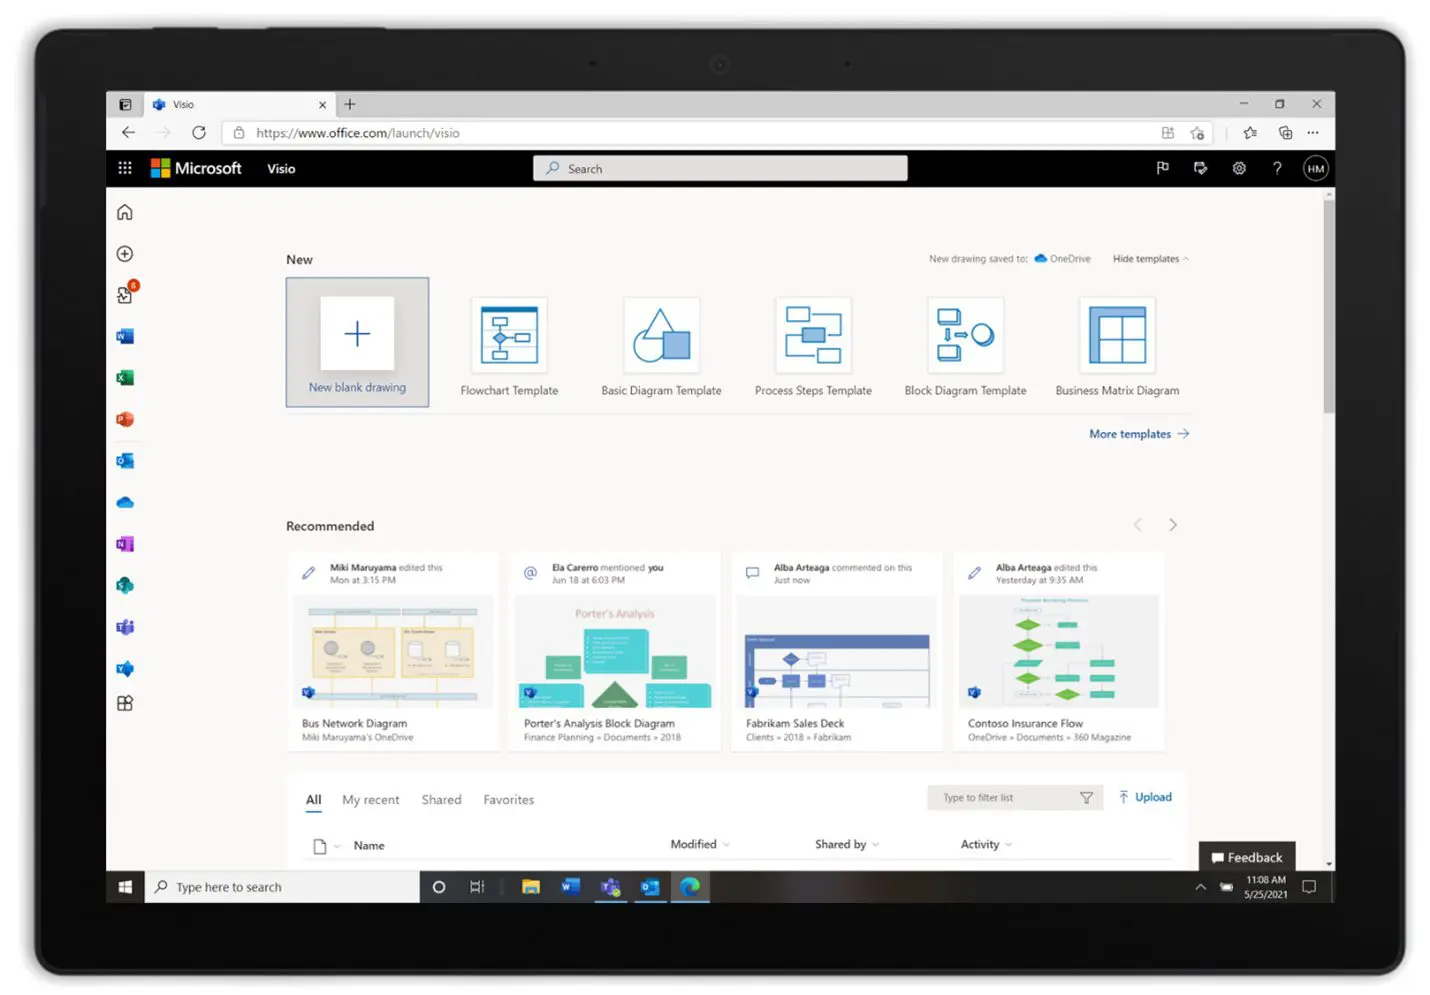Launch Teams from the left sidebar

[x=125, y=628]
